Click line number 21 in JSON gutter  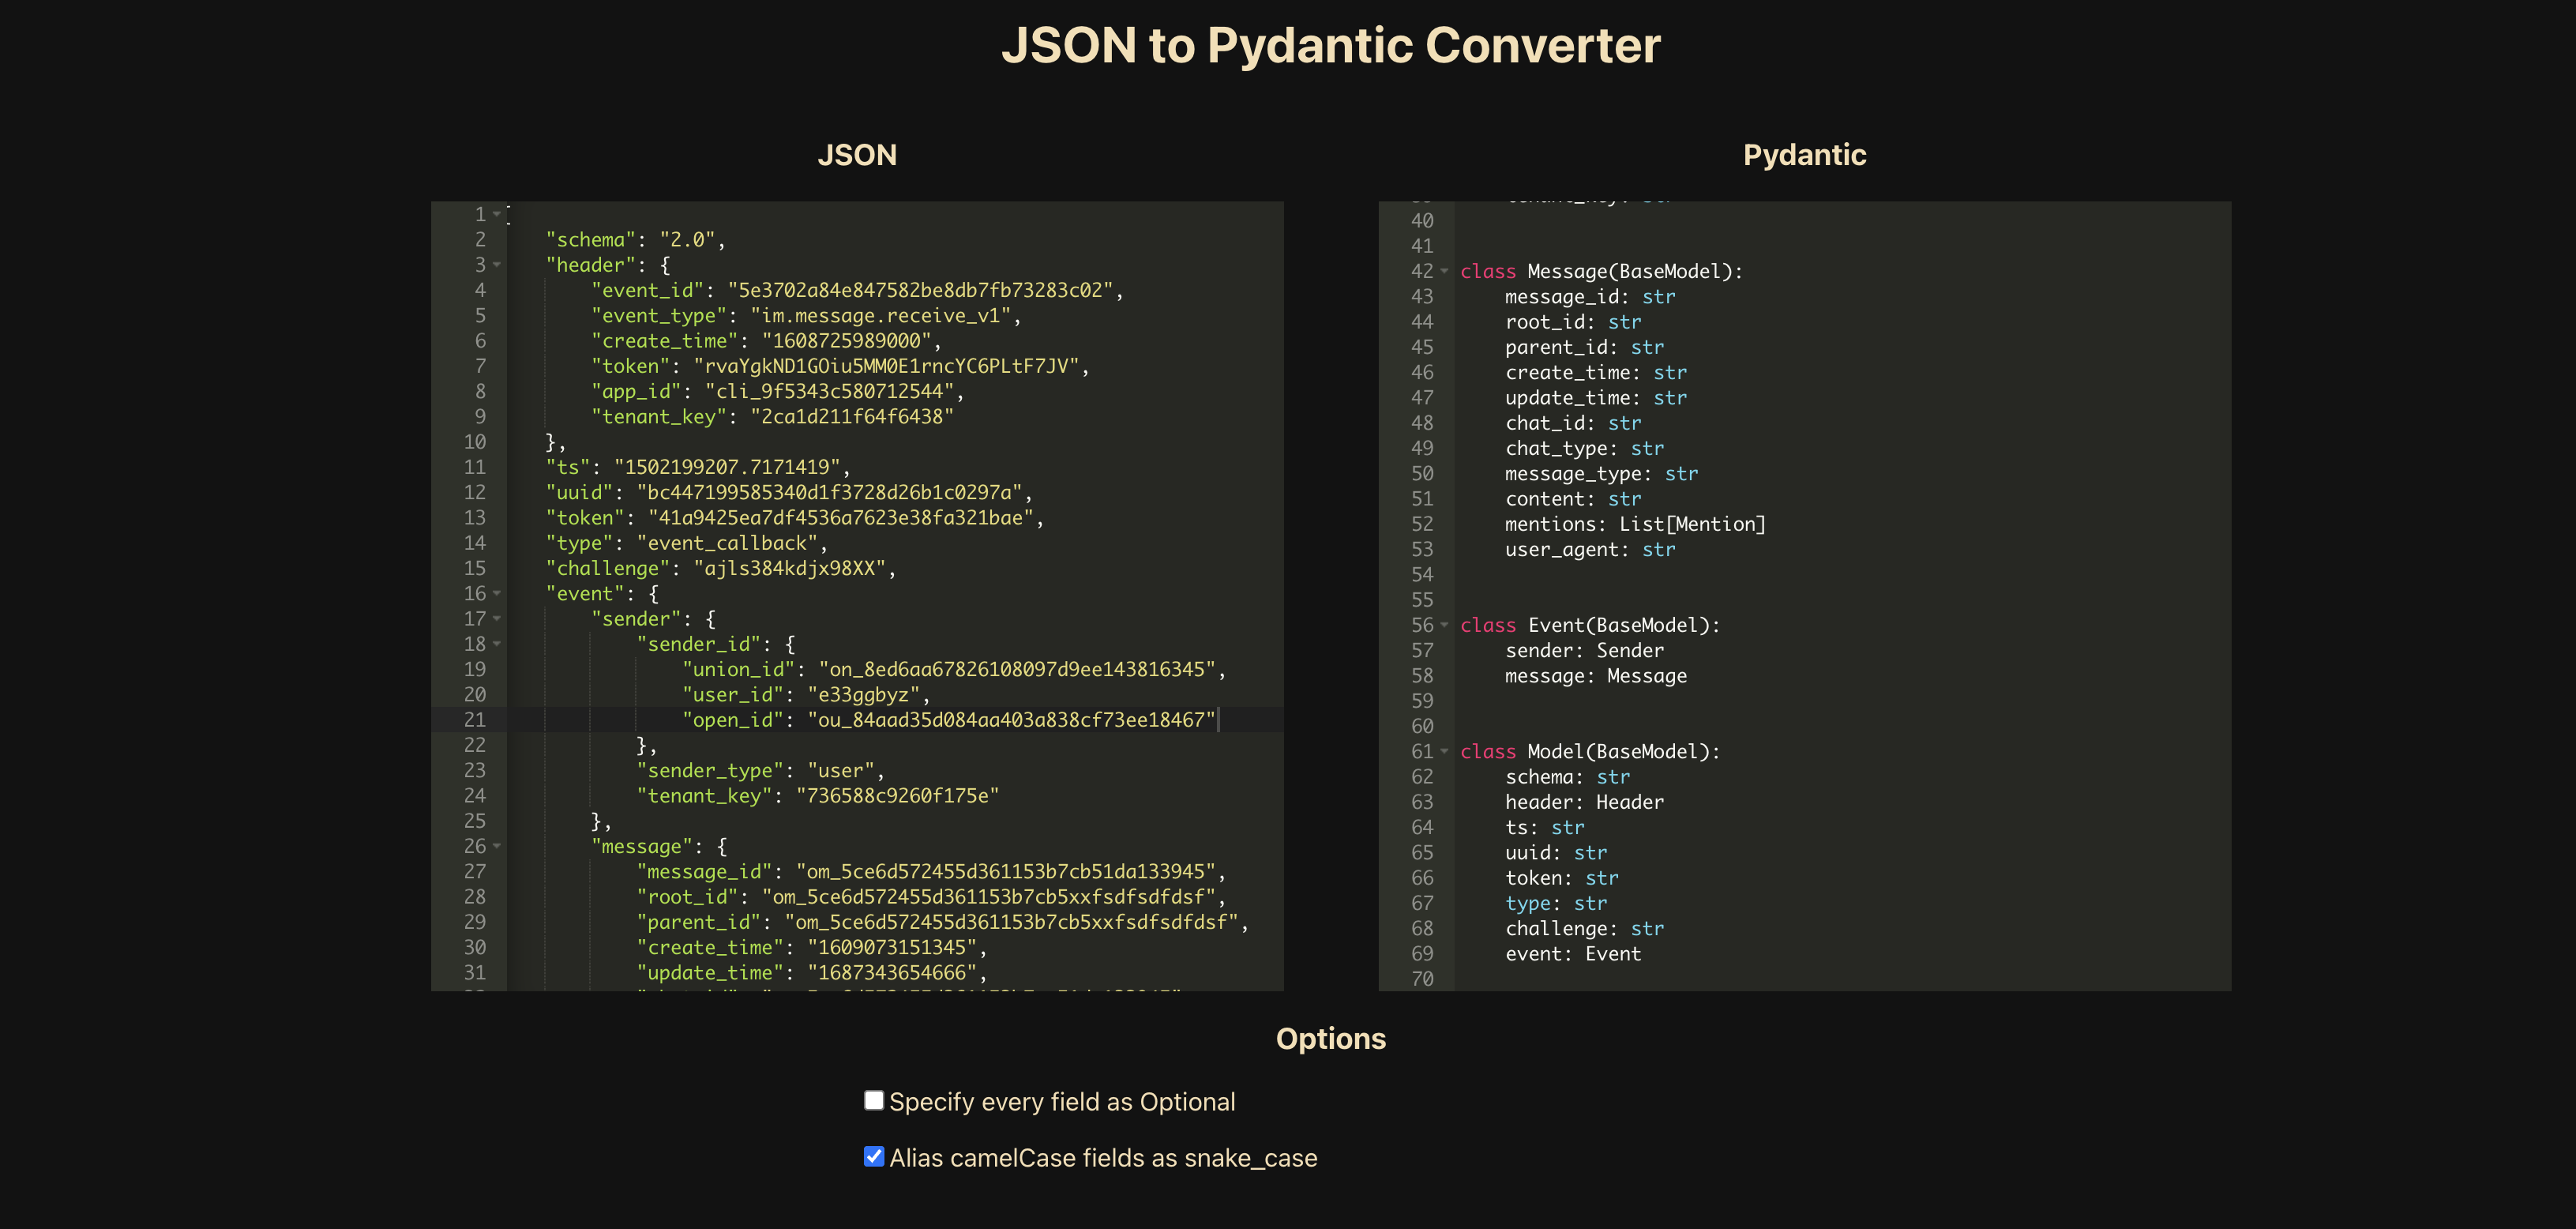[474, 720]
